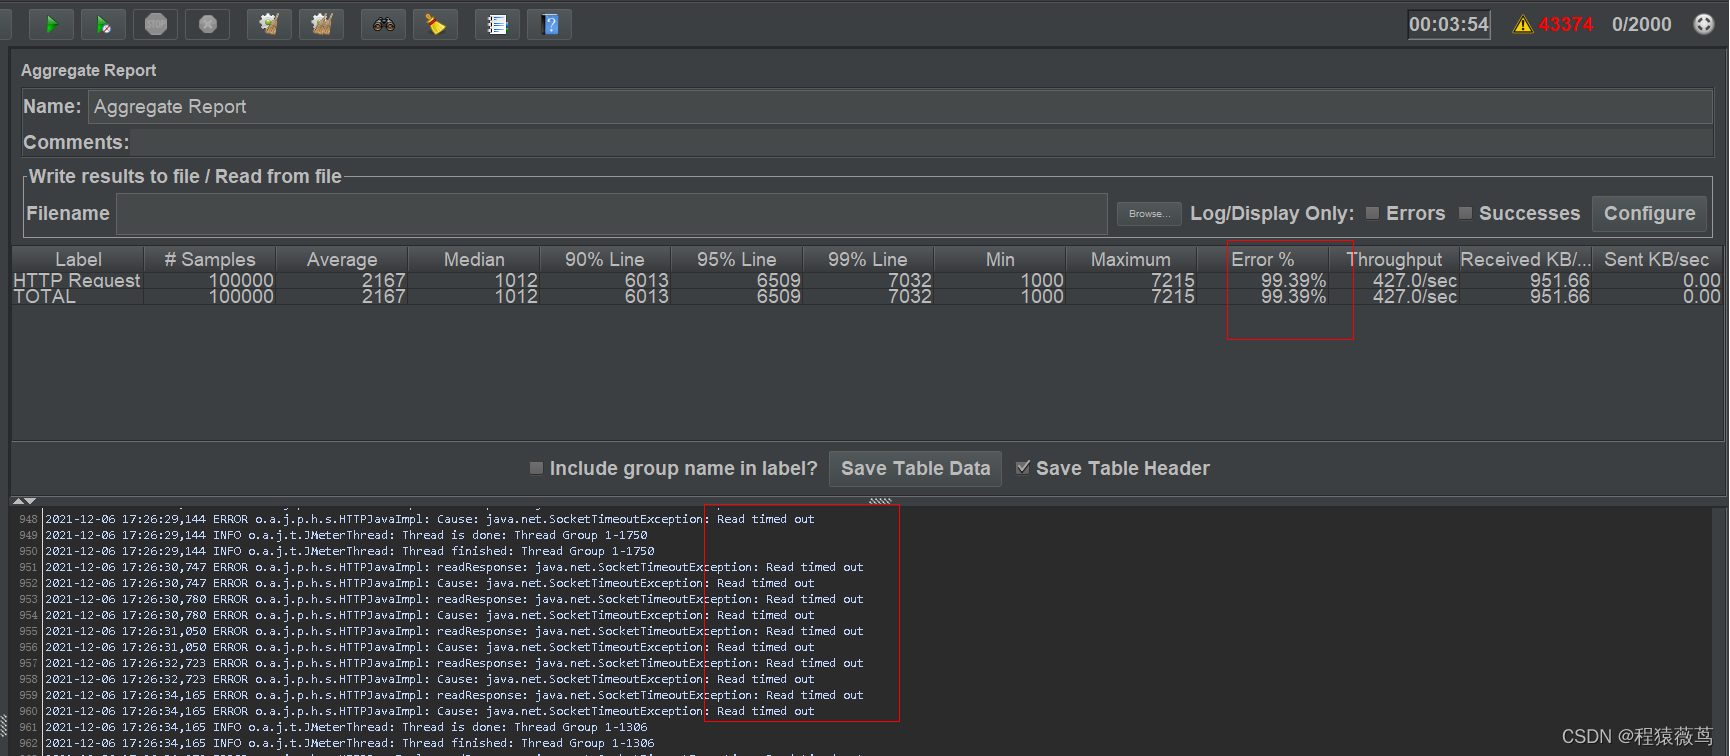Sort by the Throughput column header

[x=1394, y=259]
